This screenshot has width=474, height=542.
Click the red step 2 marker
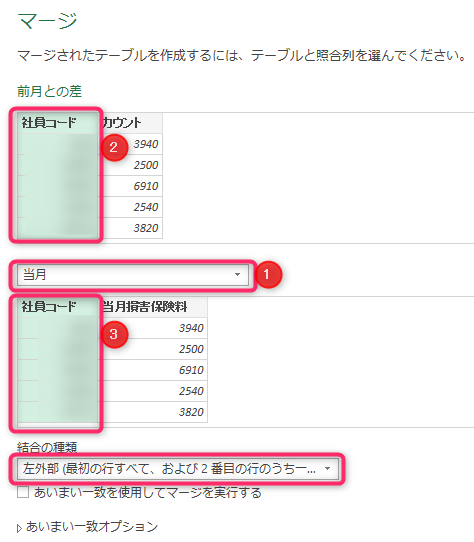point(114,148)
